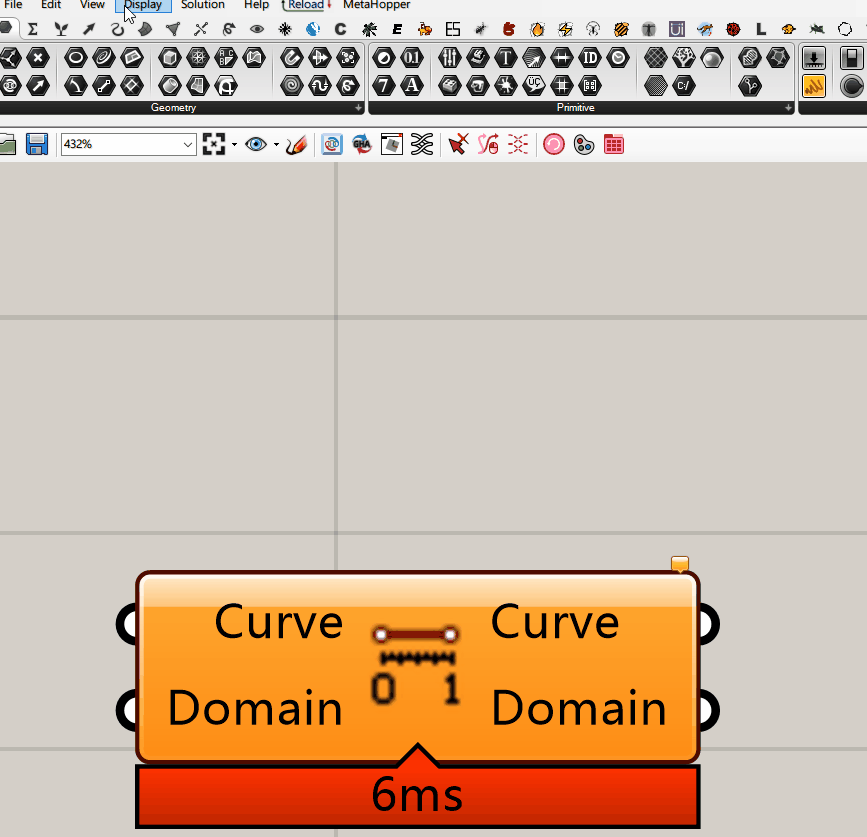Click the yellow warning balloon on the Curve Domain component

(679, 564)
